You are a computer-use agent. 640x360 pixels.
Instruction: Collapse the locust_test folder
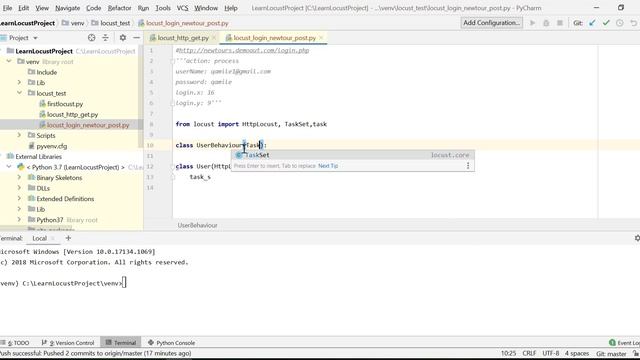click(19, 93)
